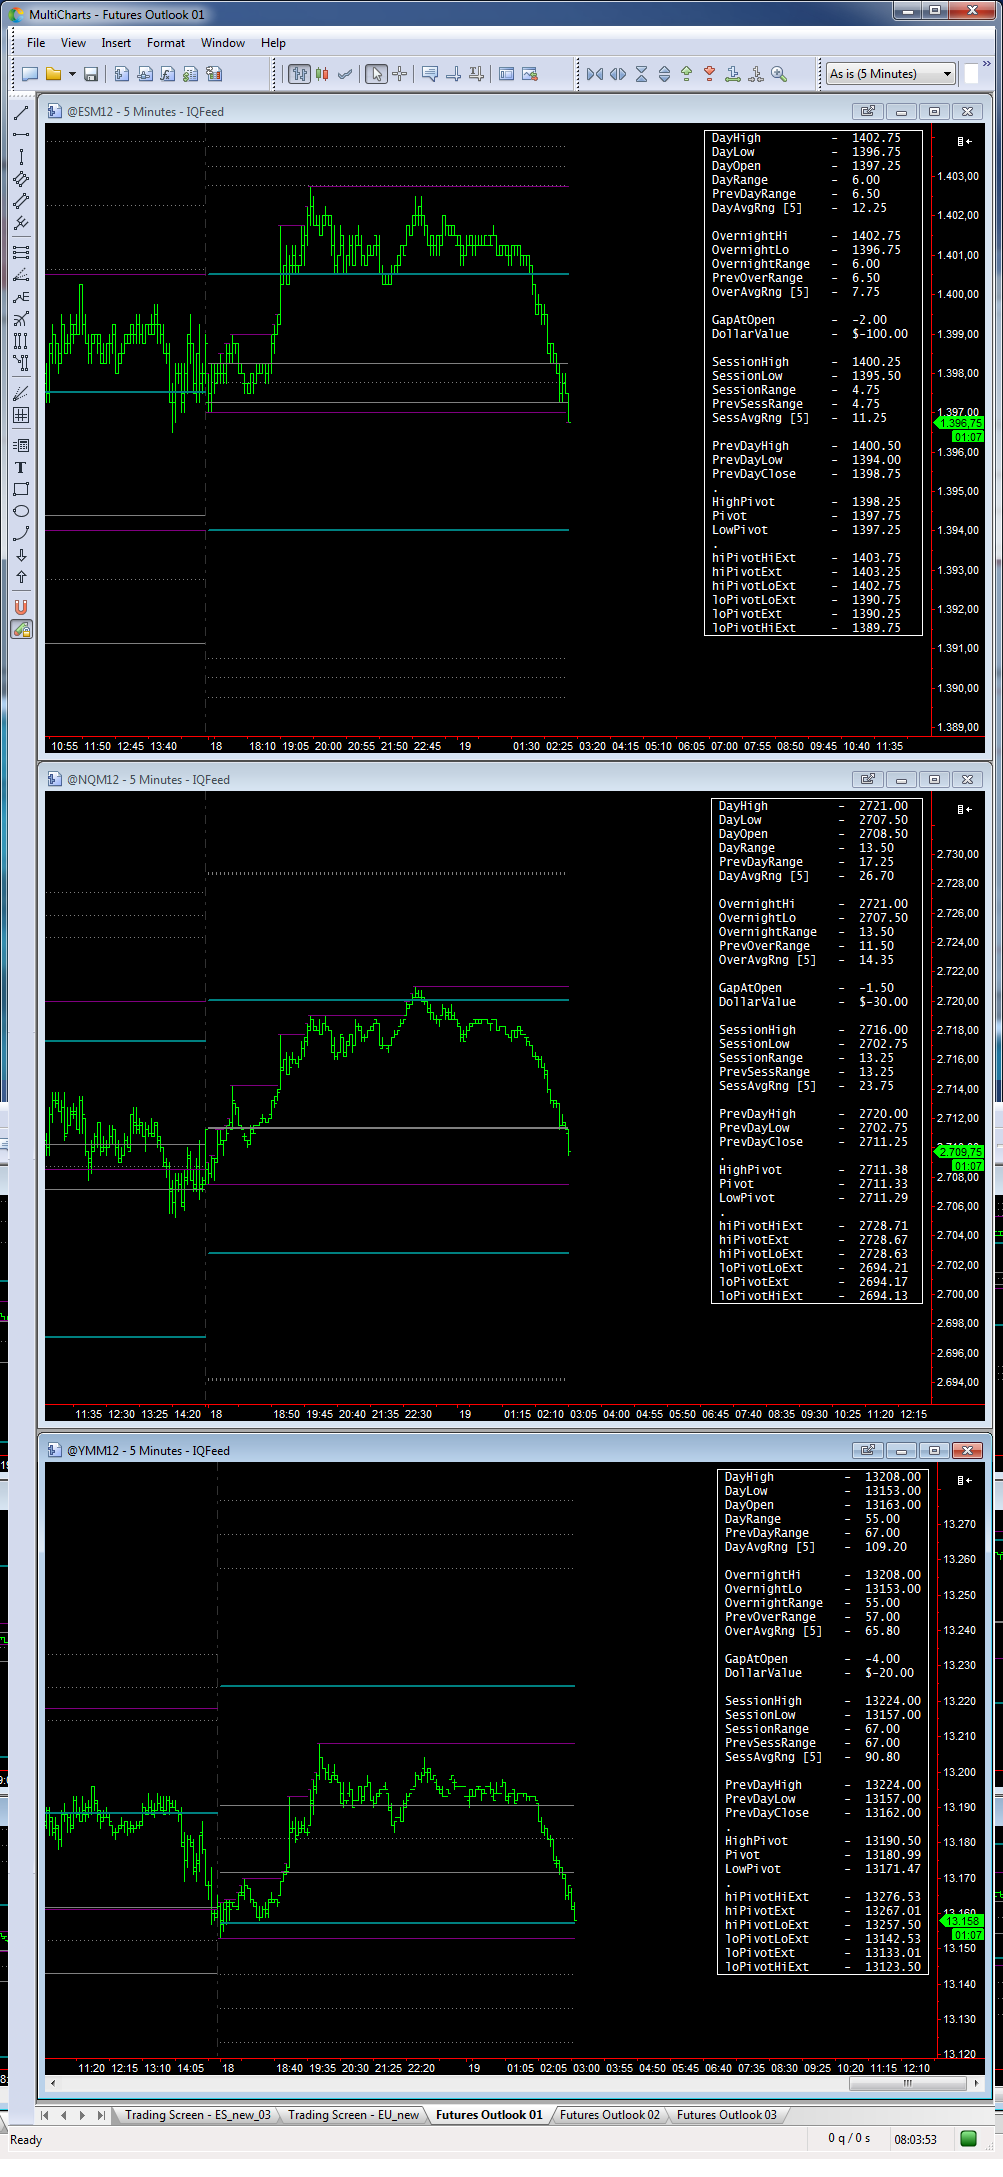This screenshot has height=2177, width=1003.
Task: Select the Futures Outlook 01 tab
Action: point(489,2114)
